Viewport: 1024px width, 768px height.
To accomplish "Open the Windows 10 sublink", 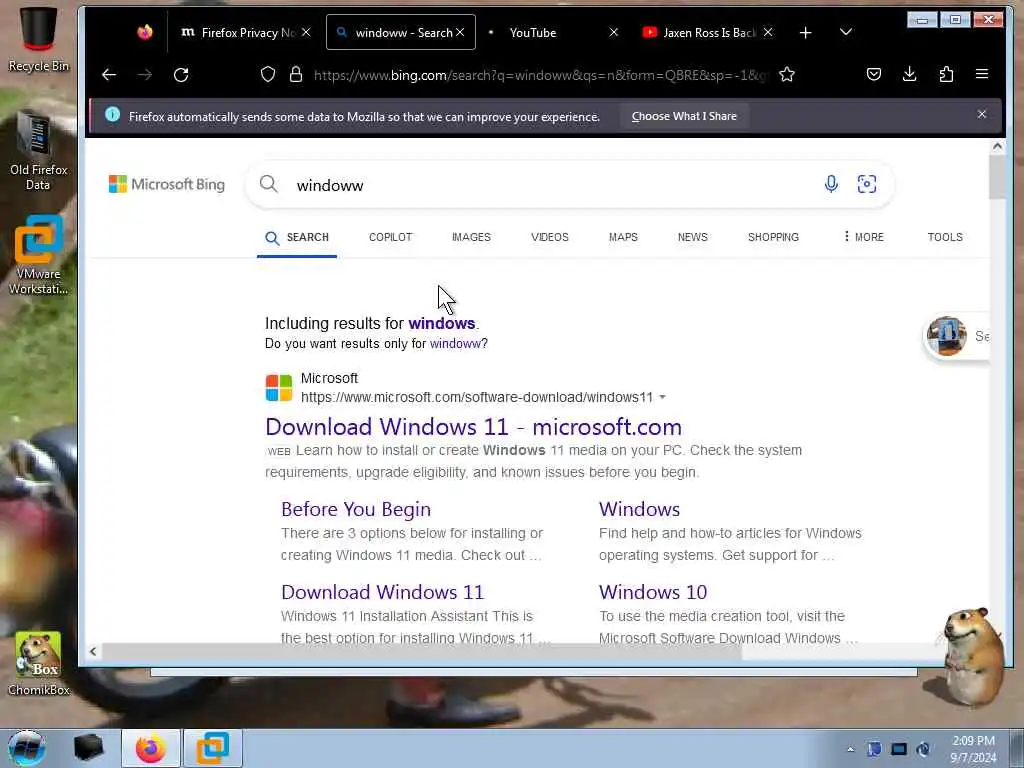I will [653, 592].
